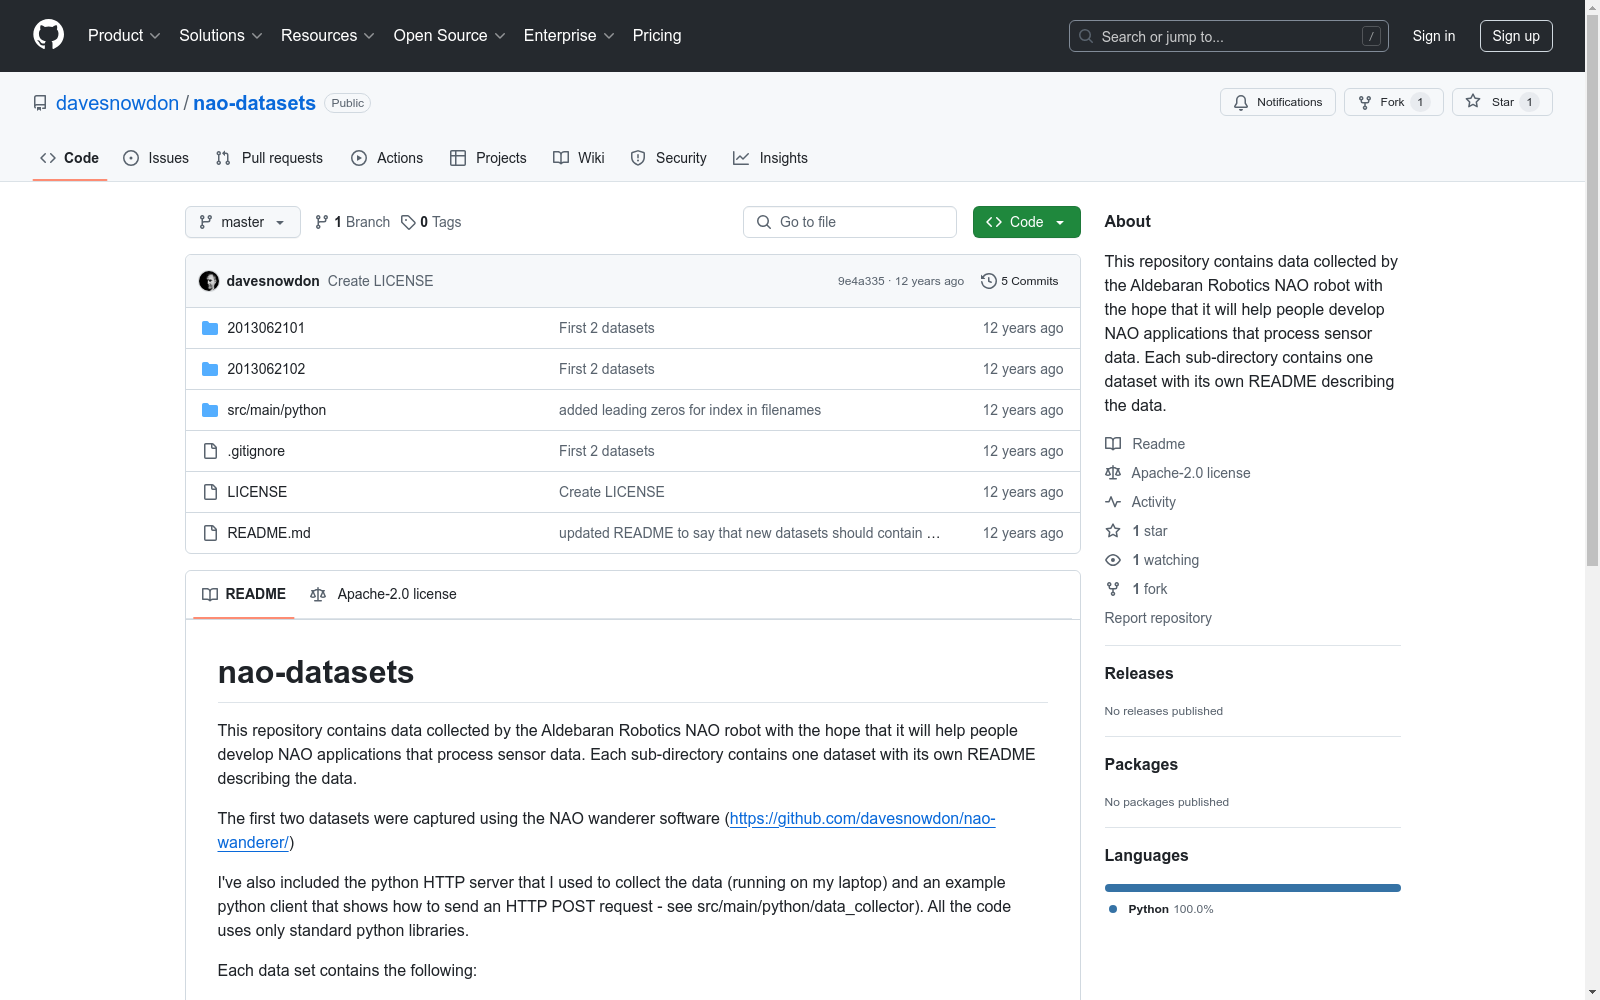Click the tag icon beside 0 Tags
Screen dimensions: 1600x1000
[408, 222]
